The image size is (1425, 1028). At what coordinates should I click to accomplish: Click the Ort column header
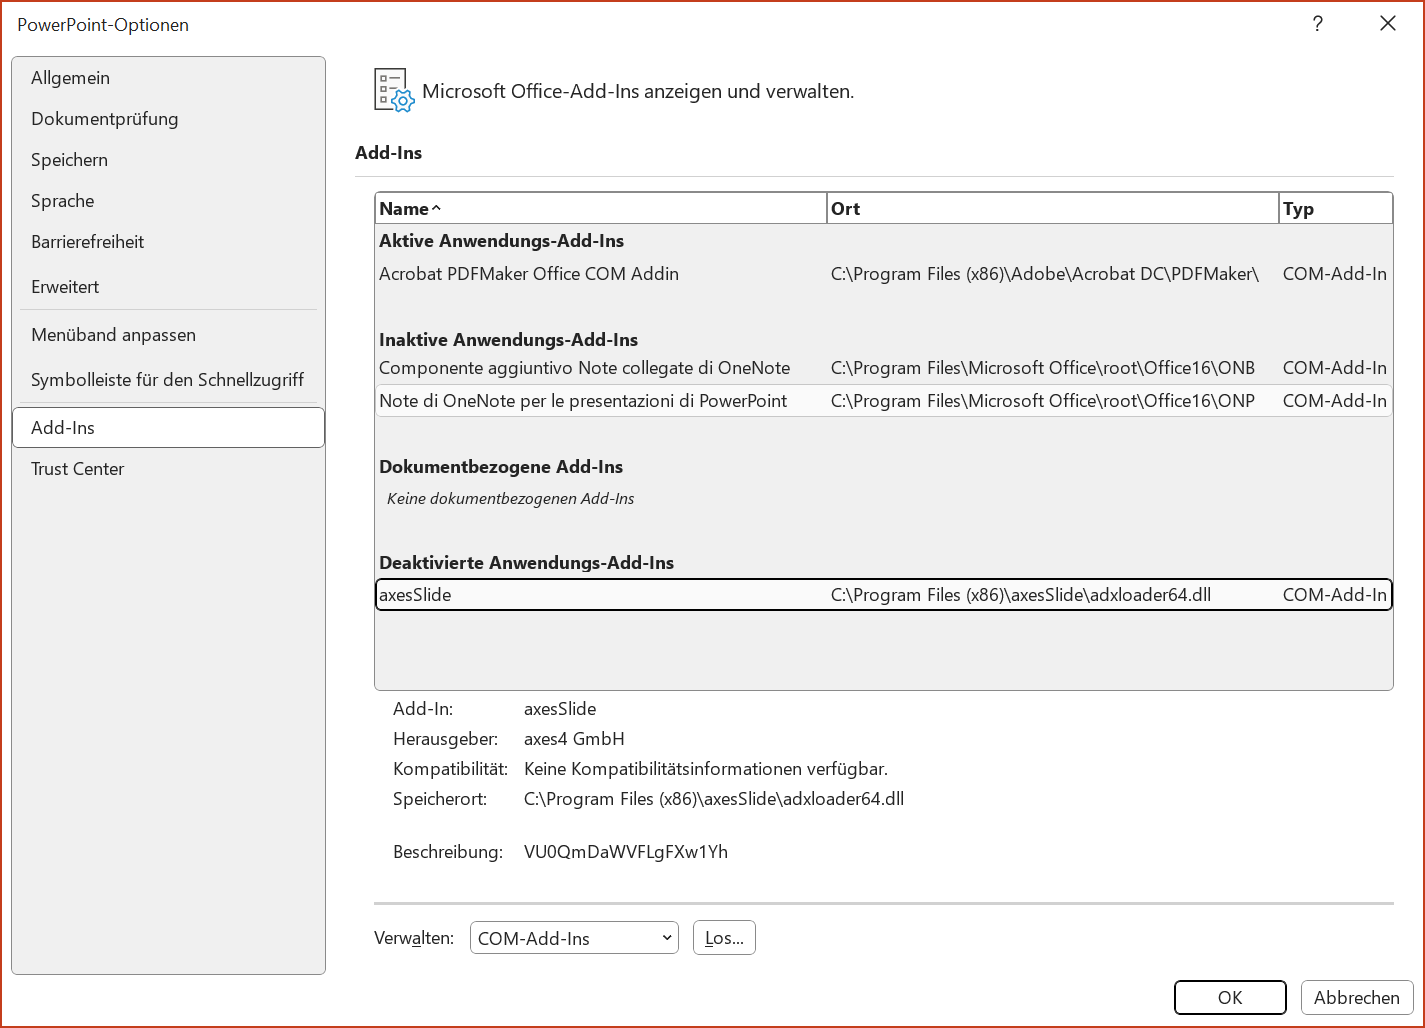tap(1053, 209)
